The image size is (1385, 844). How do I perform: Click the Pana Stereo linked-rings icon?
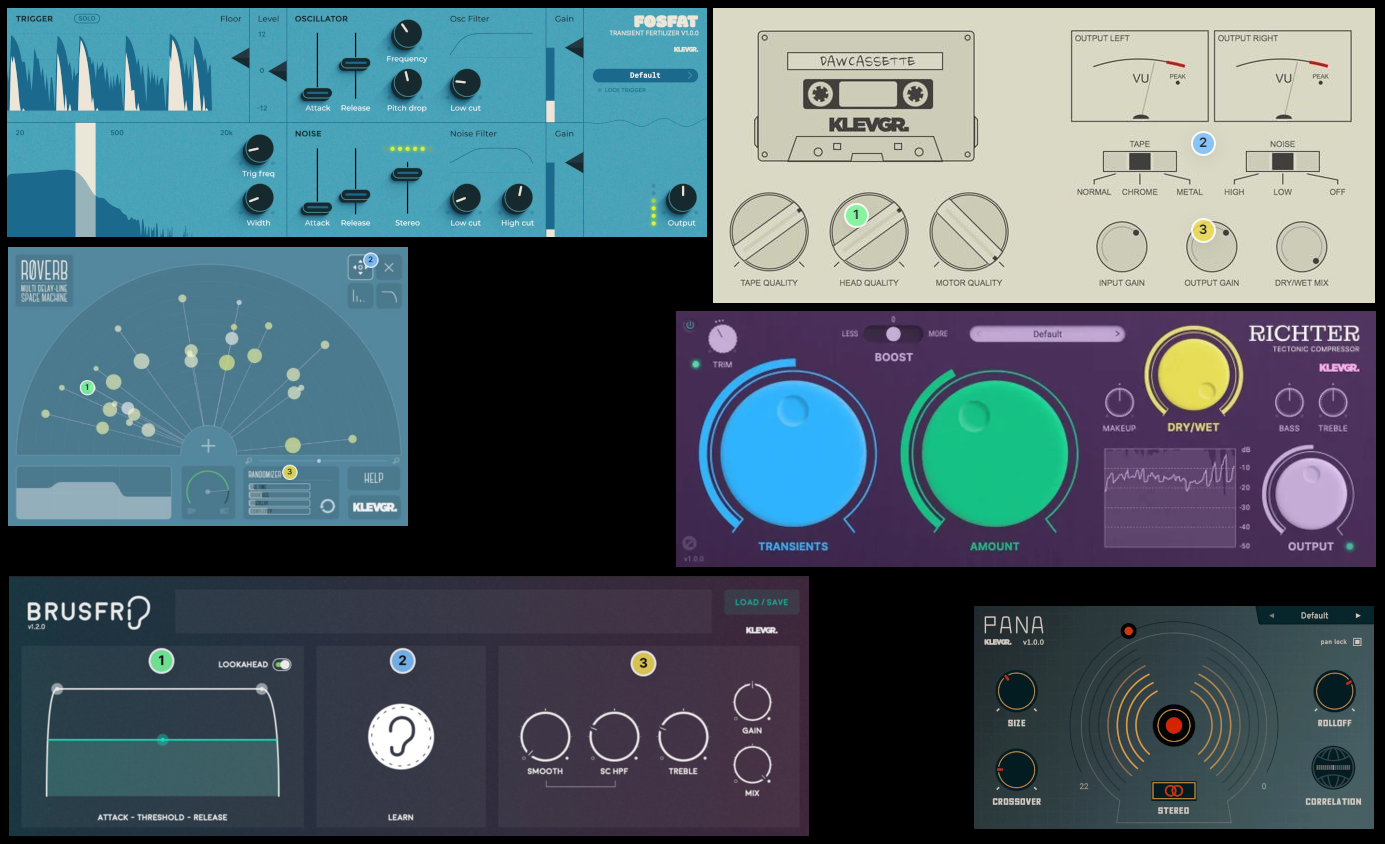pos(1173,791)
